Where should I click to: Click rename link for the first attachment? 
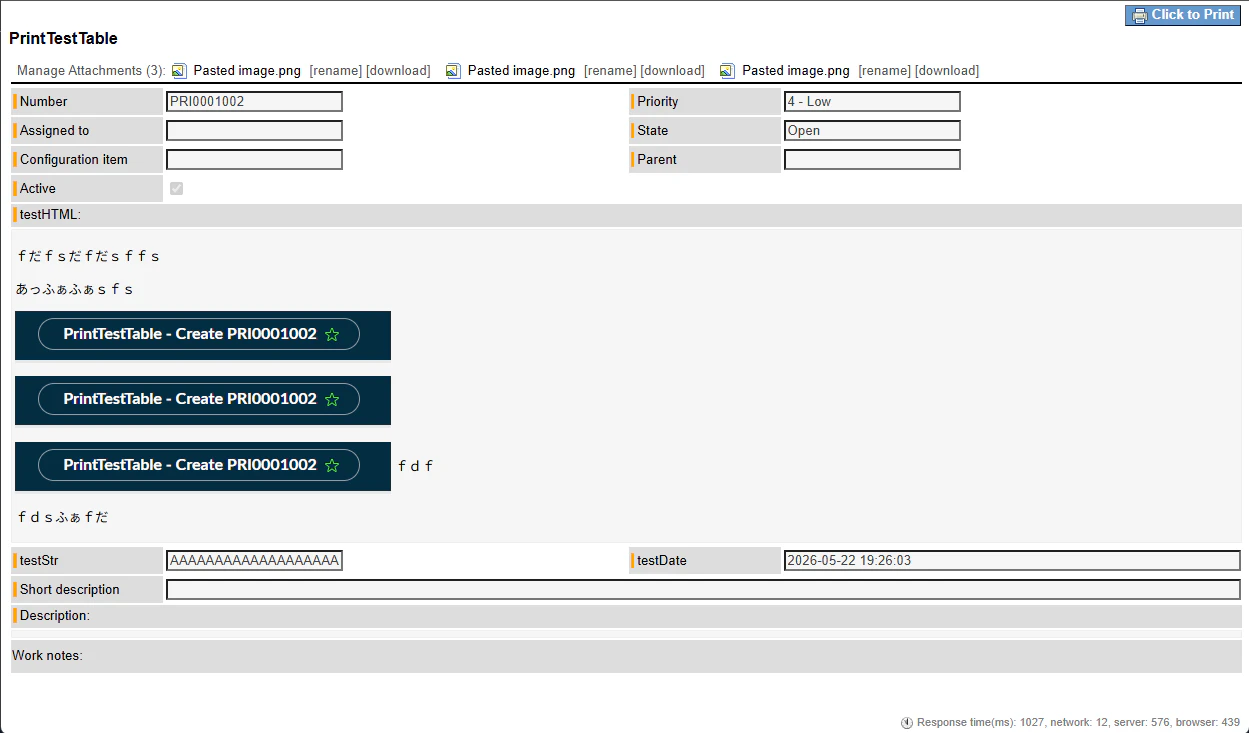pyautogui.click(x=336, y=71)
